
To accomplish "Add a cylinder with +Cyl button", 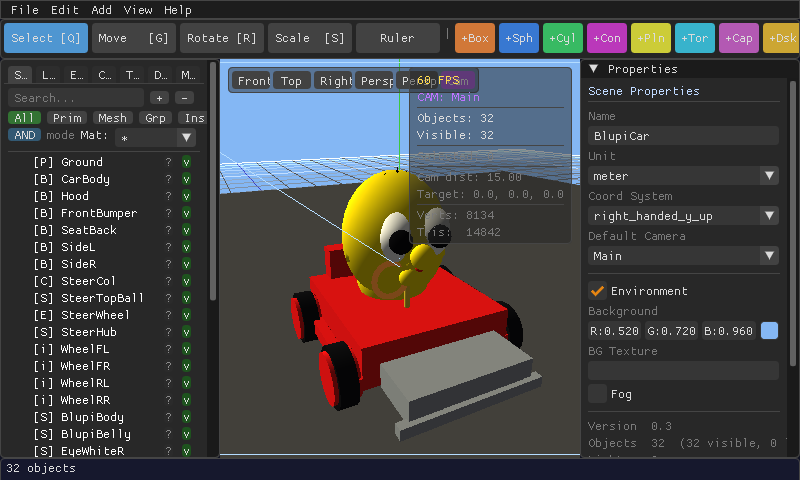I will pos(563,38).
